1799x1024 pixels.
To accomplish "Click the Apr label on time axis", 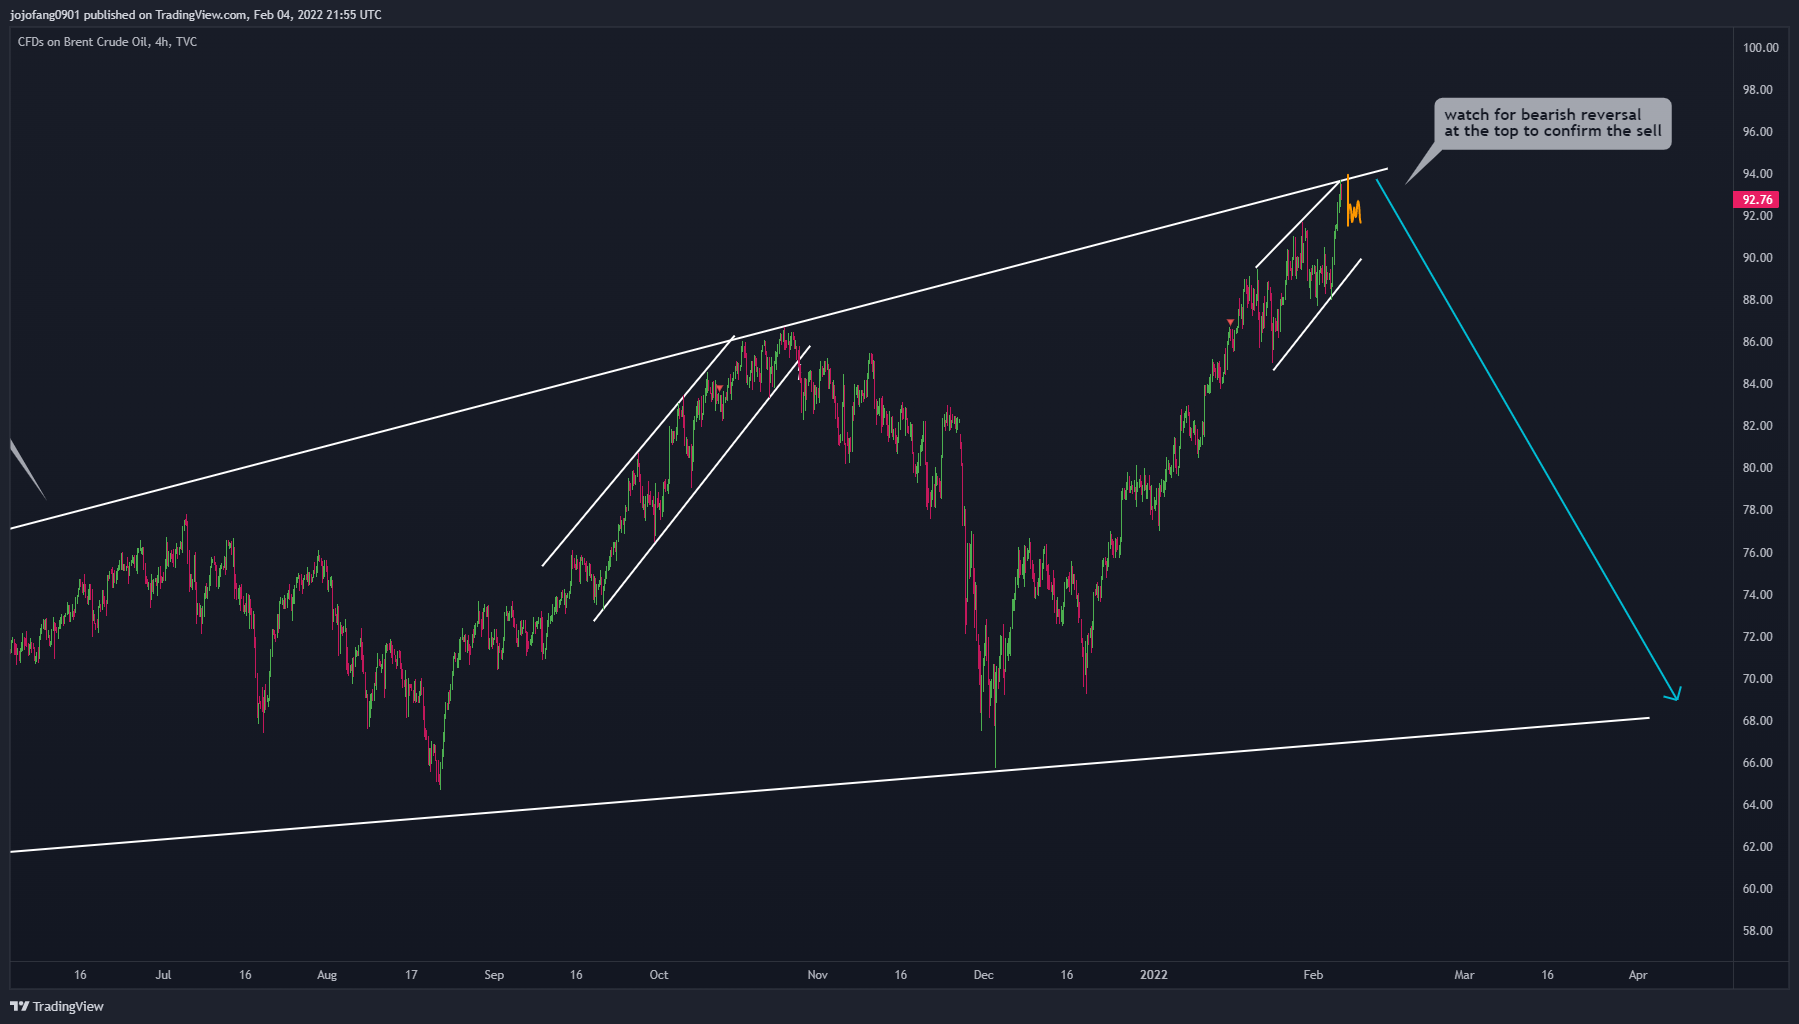I will 1638,975.
